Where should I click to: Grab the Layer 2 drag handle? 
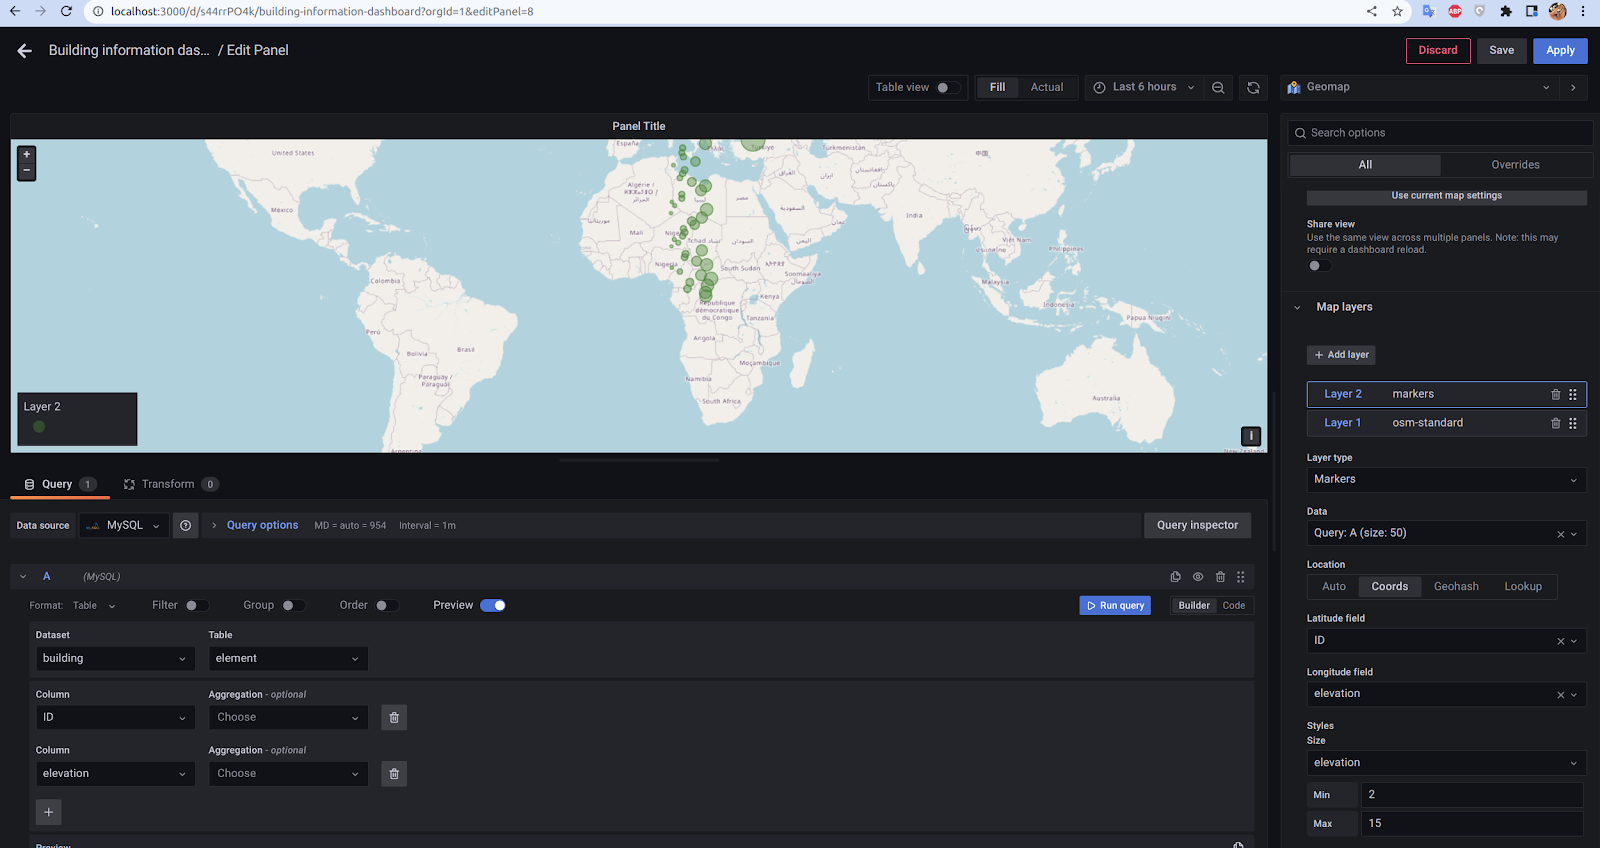(x=1573, y=395)
